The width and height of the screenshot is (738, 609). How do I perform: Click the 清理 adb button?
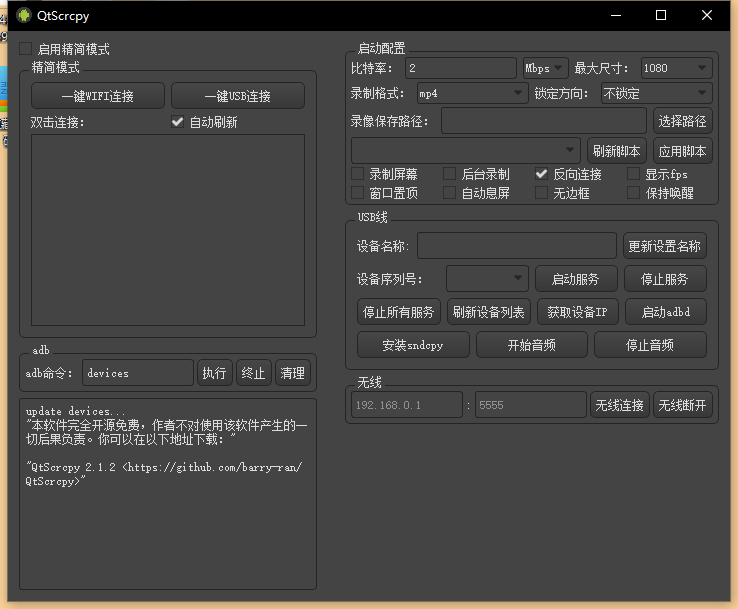293,373
